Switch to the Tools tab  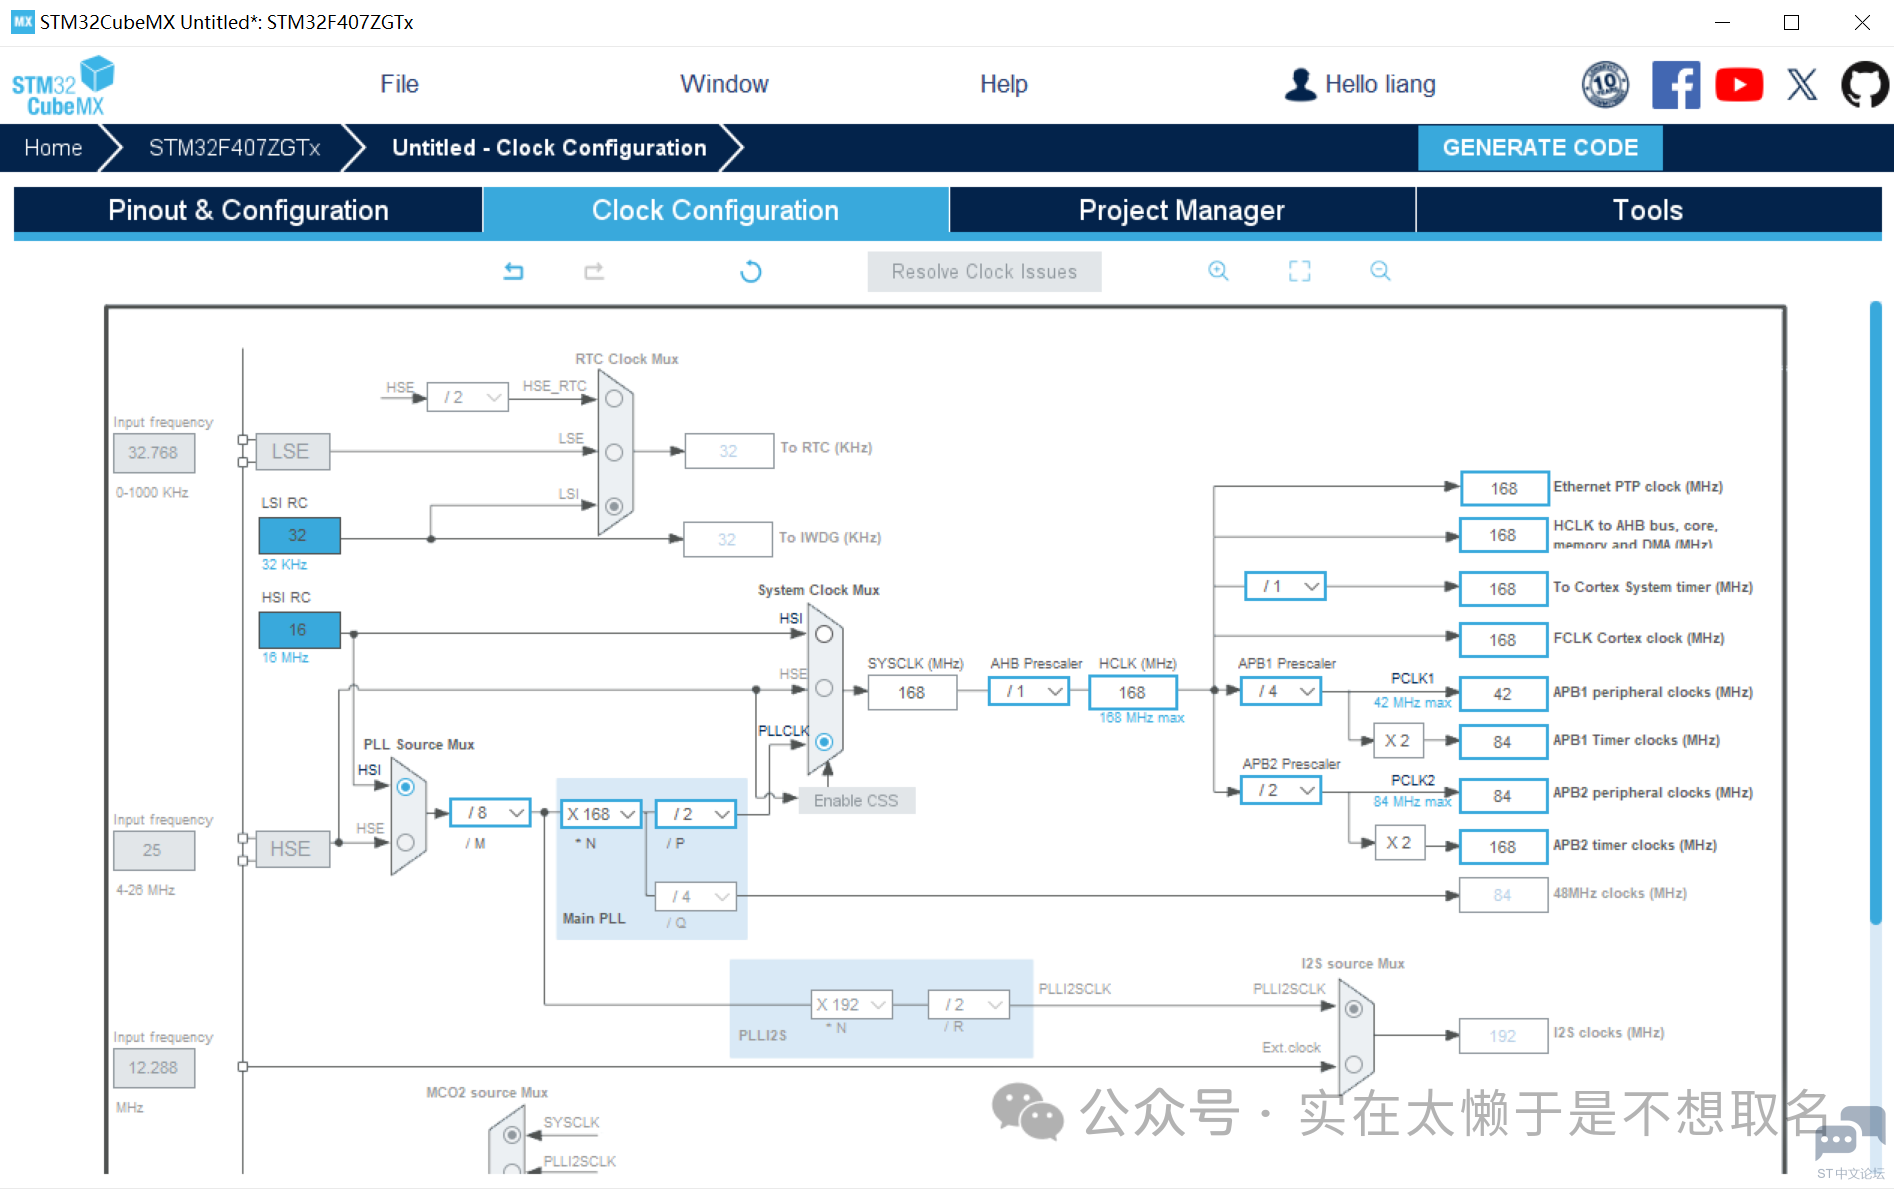coord(1648,210)
